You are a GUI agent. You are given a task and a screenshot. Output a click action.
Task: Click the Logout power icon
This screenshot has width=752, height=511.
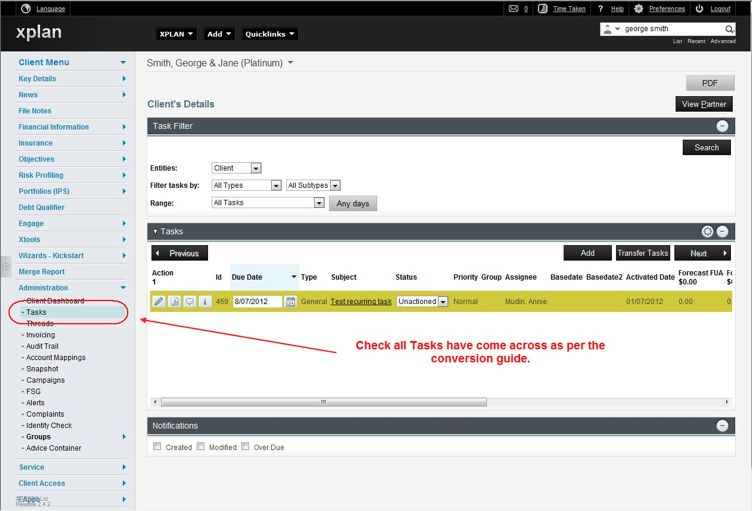click(x=699, y=9)
